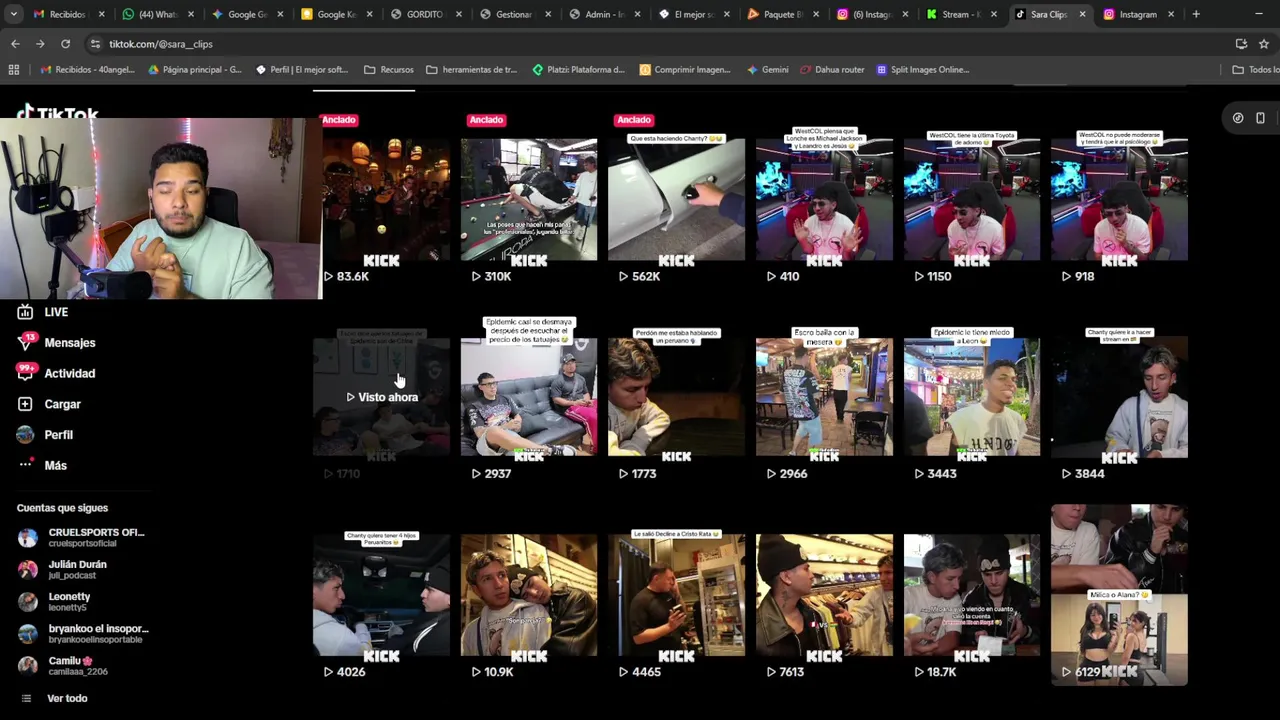Open the install app icon in address bar
This screenshot has width=1280, height=720.
coord(1241,44)
